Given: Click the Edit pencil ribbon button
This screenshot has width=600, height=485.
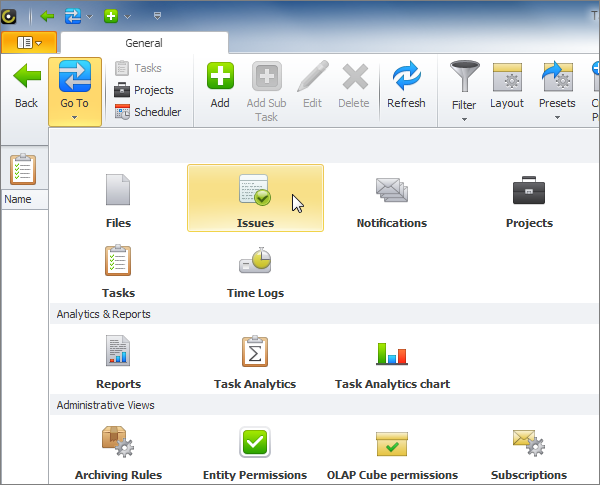Looking at the screenshot, I should point(313,87).
